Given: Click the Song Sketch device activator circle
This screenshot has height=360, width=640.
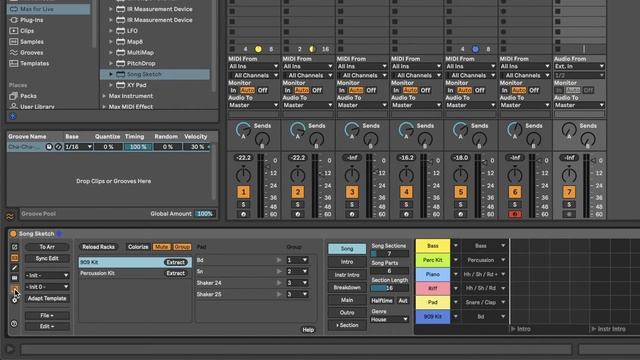Looking at the screenshot, I should coord(13,234).
